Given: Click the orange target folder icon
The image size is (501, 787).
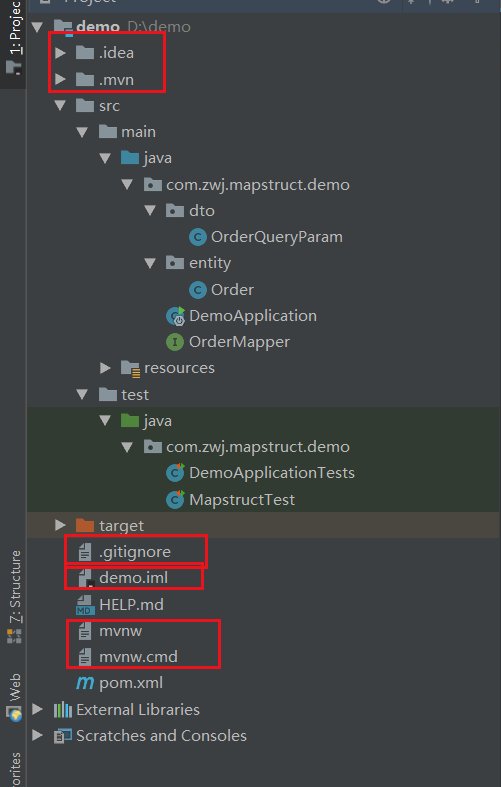Looking at the screenshot, I should [x=85, y=526].
